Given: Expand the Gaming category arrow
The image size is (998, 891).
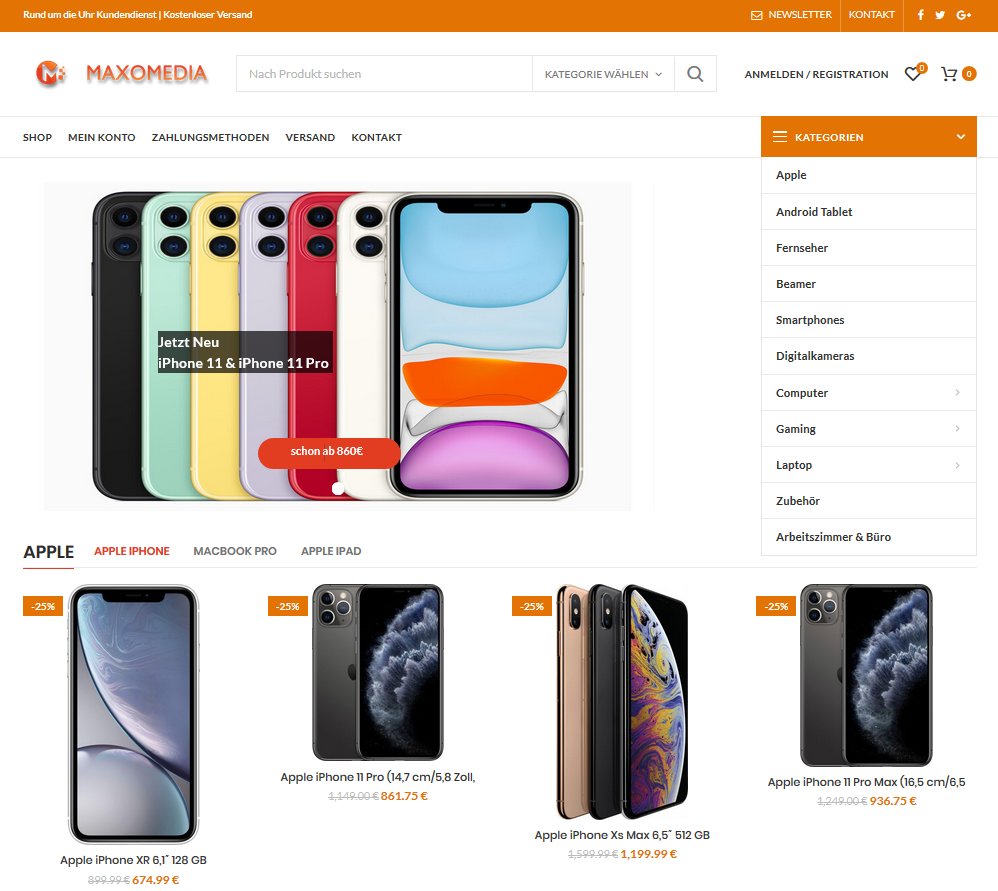Looking at the screenshot, I should click(x=957, y=429).
